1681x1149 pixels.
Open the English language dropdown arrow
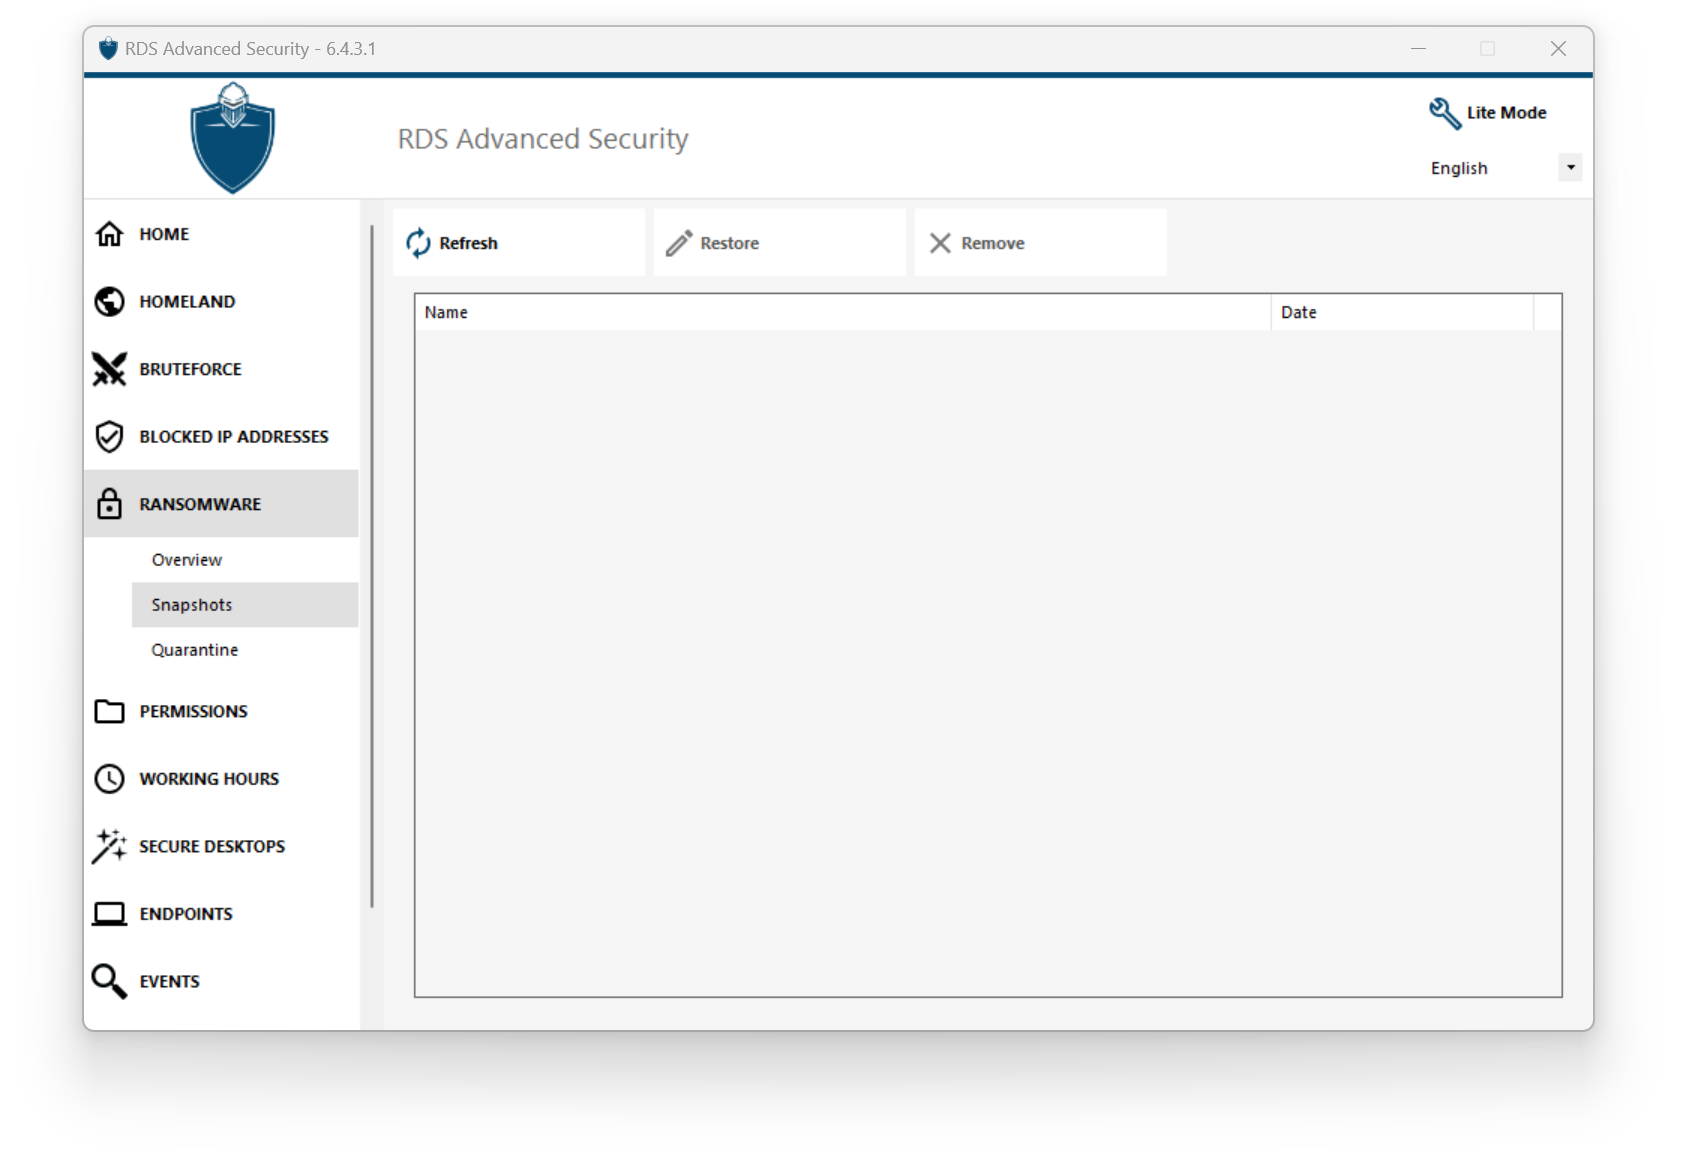[x=1570, y=168]
